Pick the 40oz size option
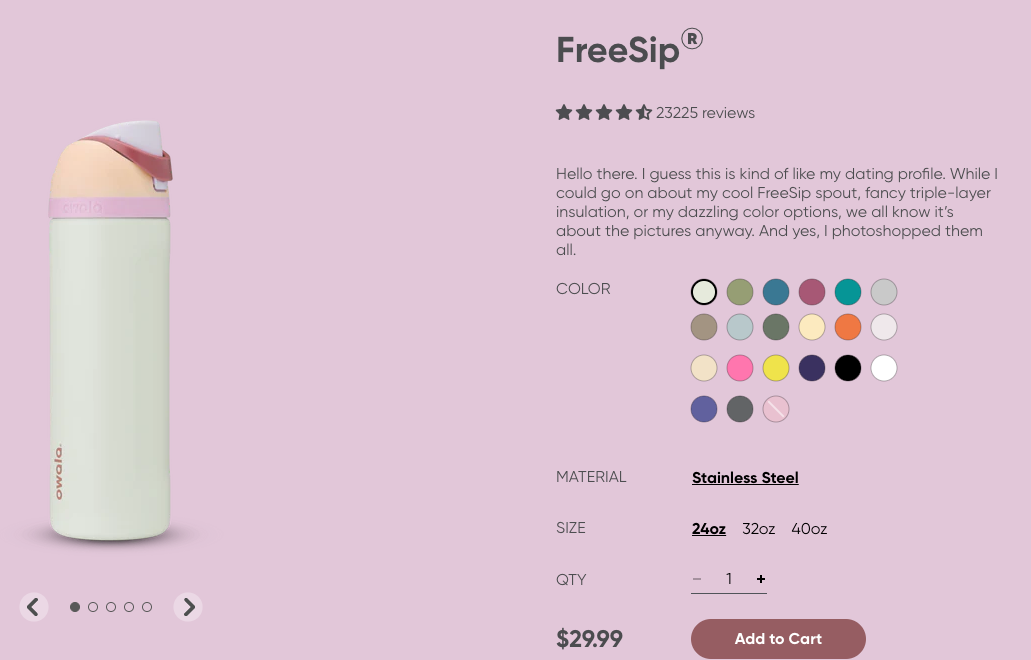The height and width of the screenshot is (660, 1031). [809, 529]
